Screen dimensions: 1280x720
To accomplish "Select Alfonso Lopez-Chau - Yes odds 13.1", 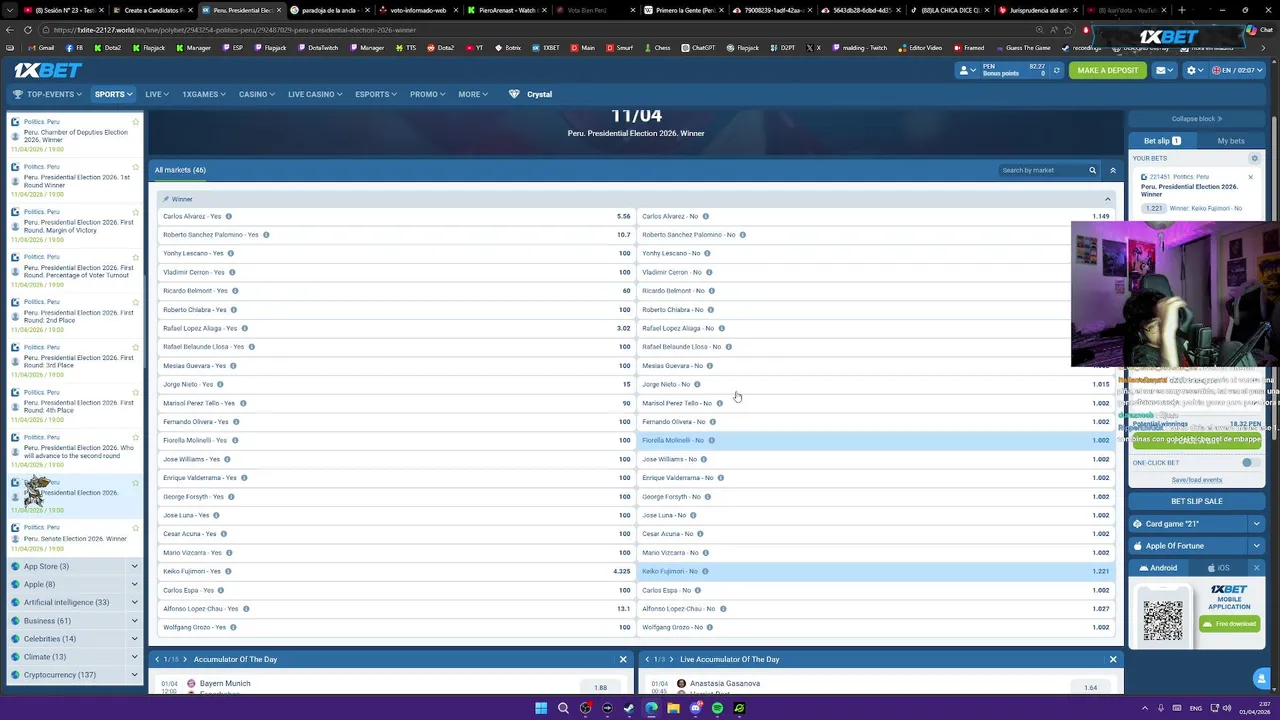I will 396,608.
